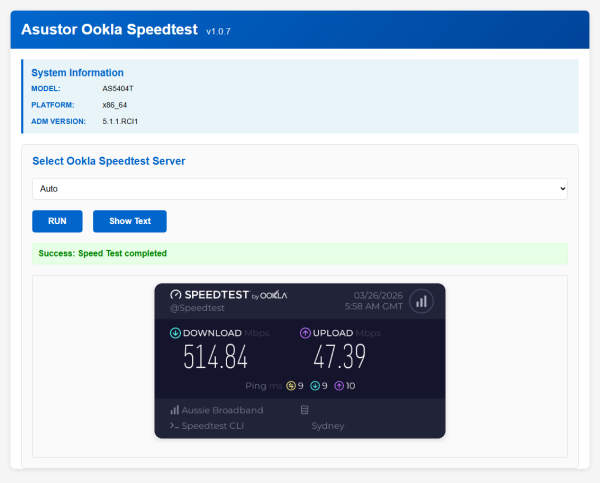The width and height of the screenshot is (600, 483).
Task: Click the platform value x86_64
Action: tap(114, 105)
